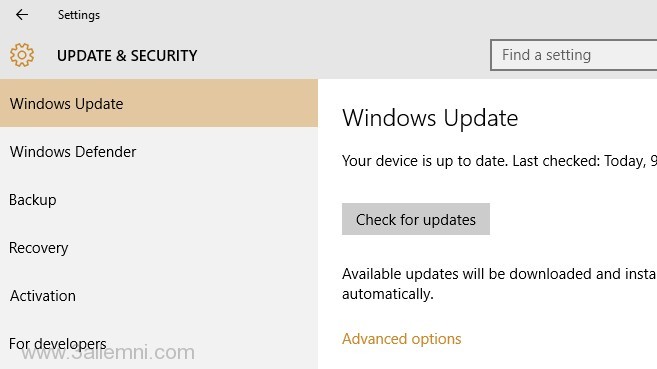
Task: Open the Windows Update section
Action: coord(159,103)
